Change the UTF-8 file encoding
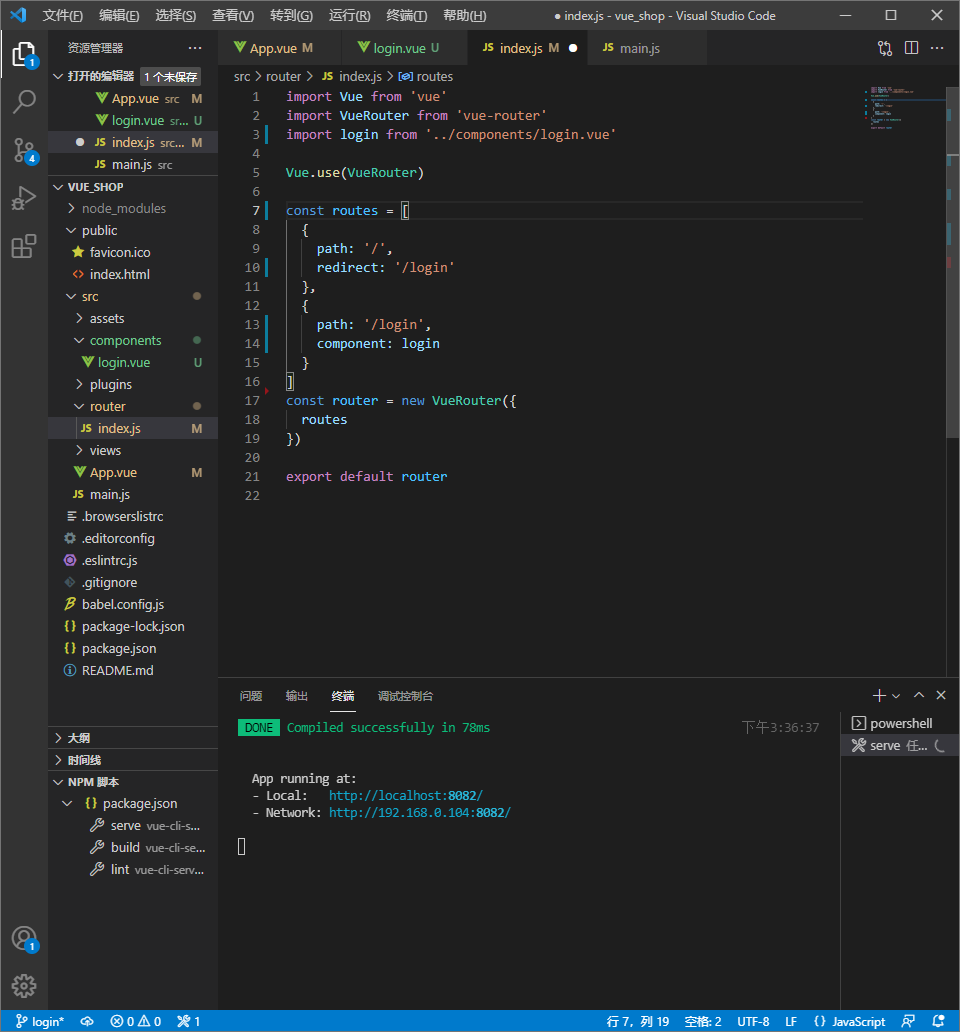960x1032 pixels. pyautogui.click(x=753, y=1021)
